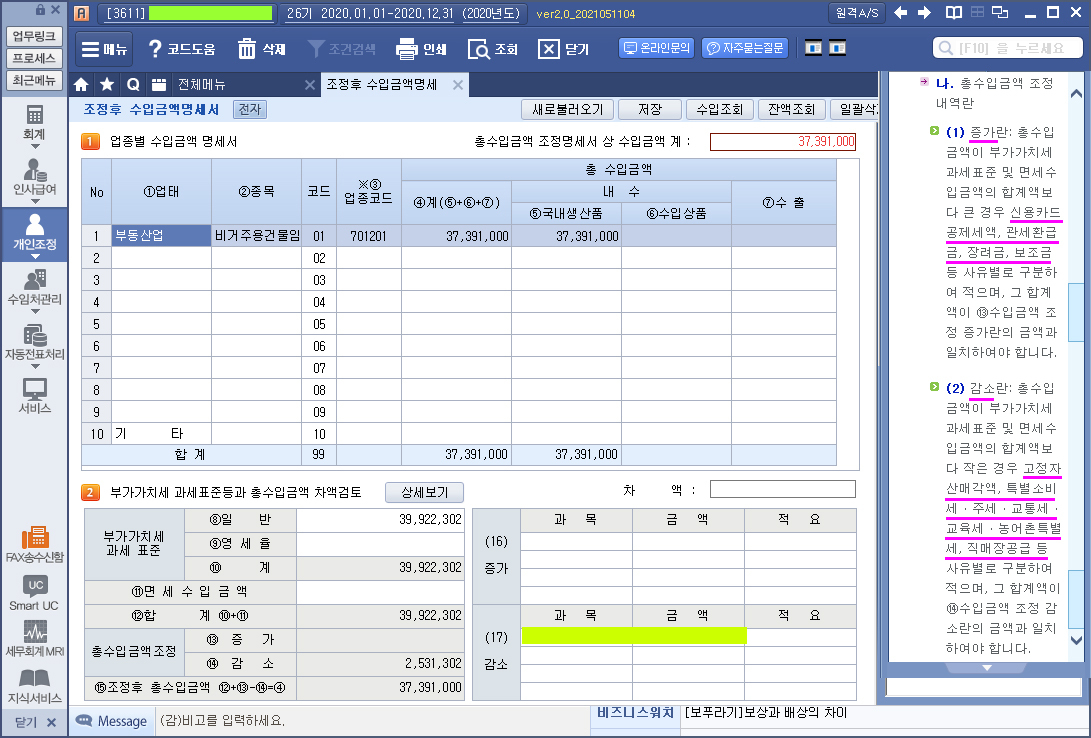Click the 삭제 trash icon in toolbar
Screen dimensions: 1091x738
tap(262, 49)
